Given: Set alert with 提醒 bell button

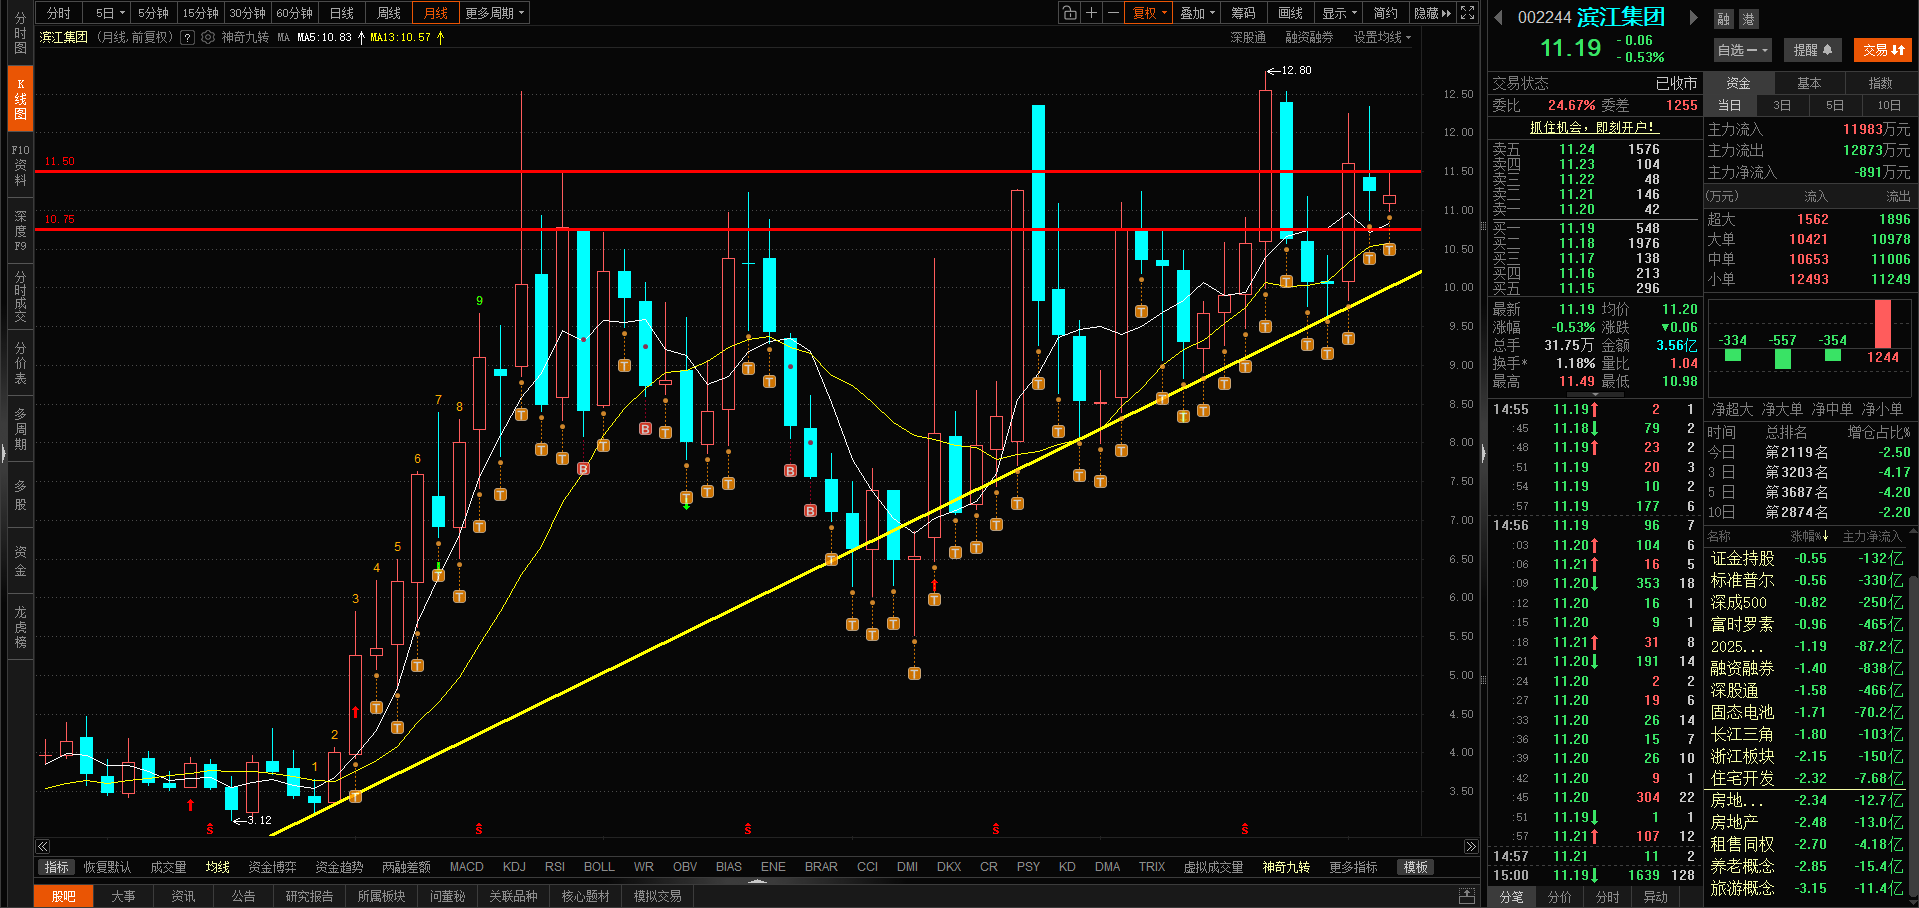Looking at the screenshot, I should click(1812, 50).
